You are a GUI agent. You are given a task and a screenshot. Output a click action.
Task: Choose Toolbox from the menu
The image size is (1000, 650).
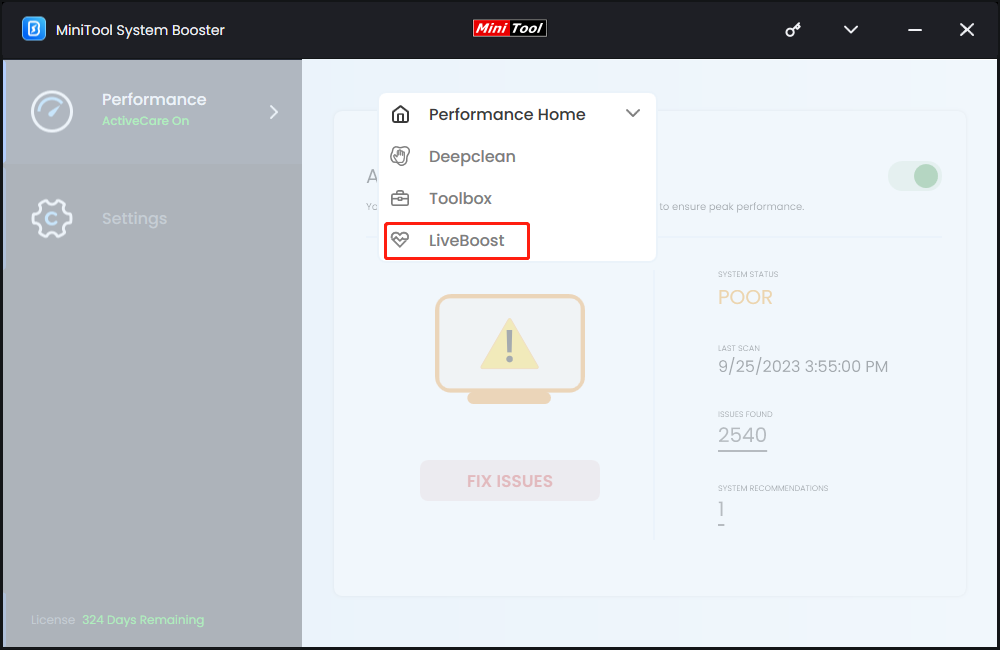pyautogui.click(x=460, y=198)
